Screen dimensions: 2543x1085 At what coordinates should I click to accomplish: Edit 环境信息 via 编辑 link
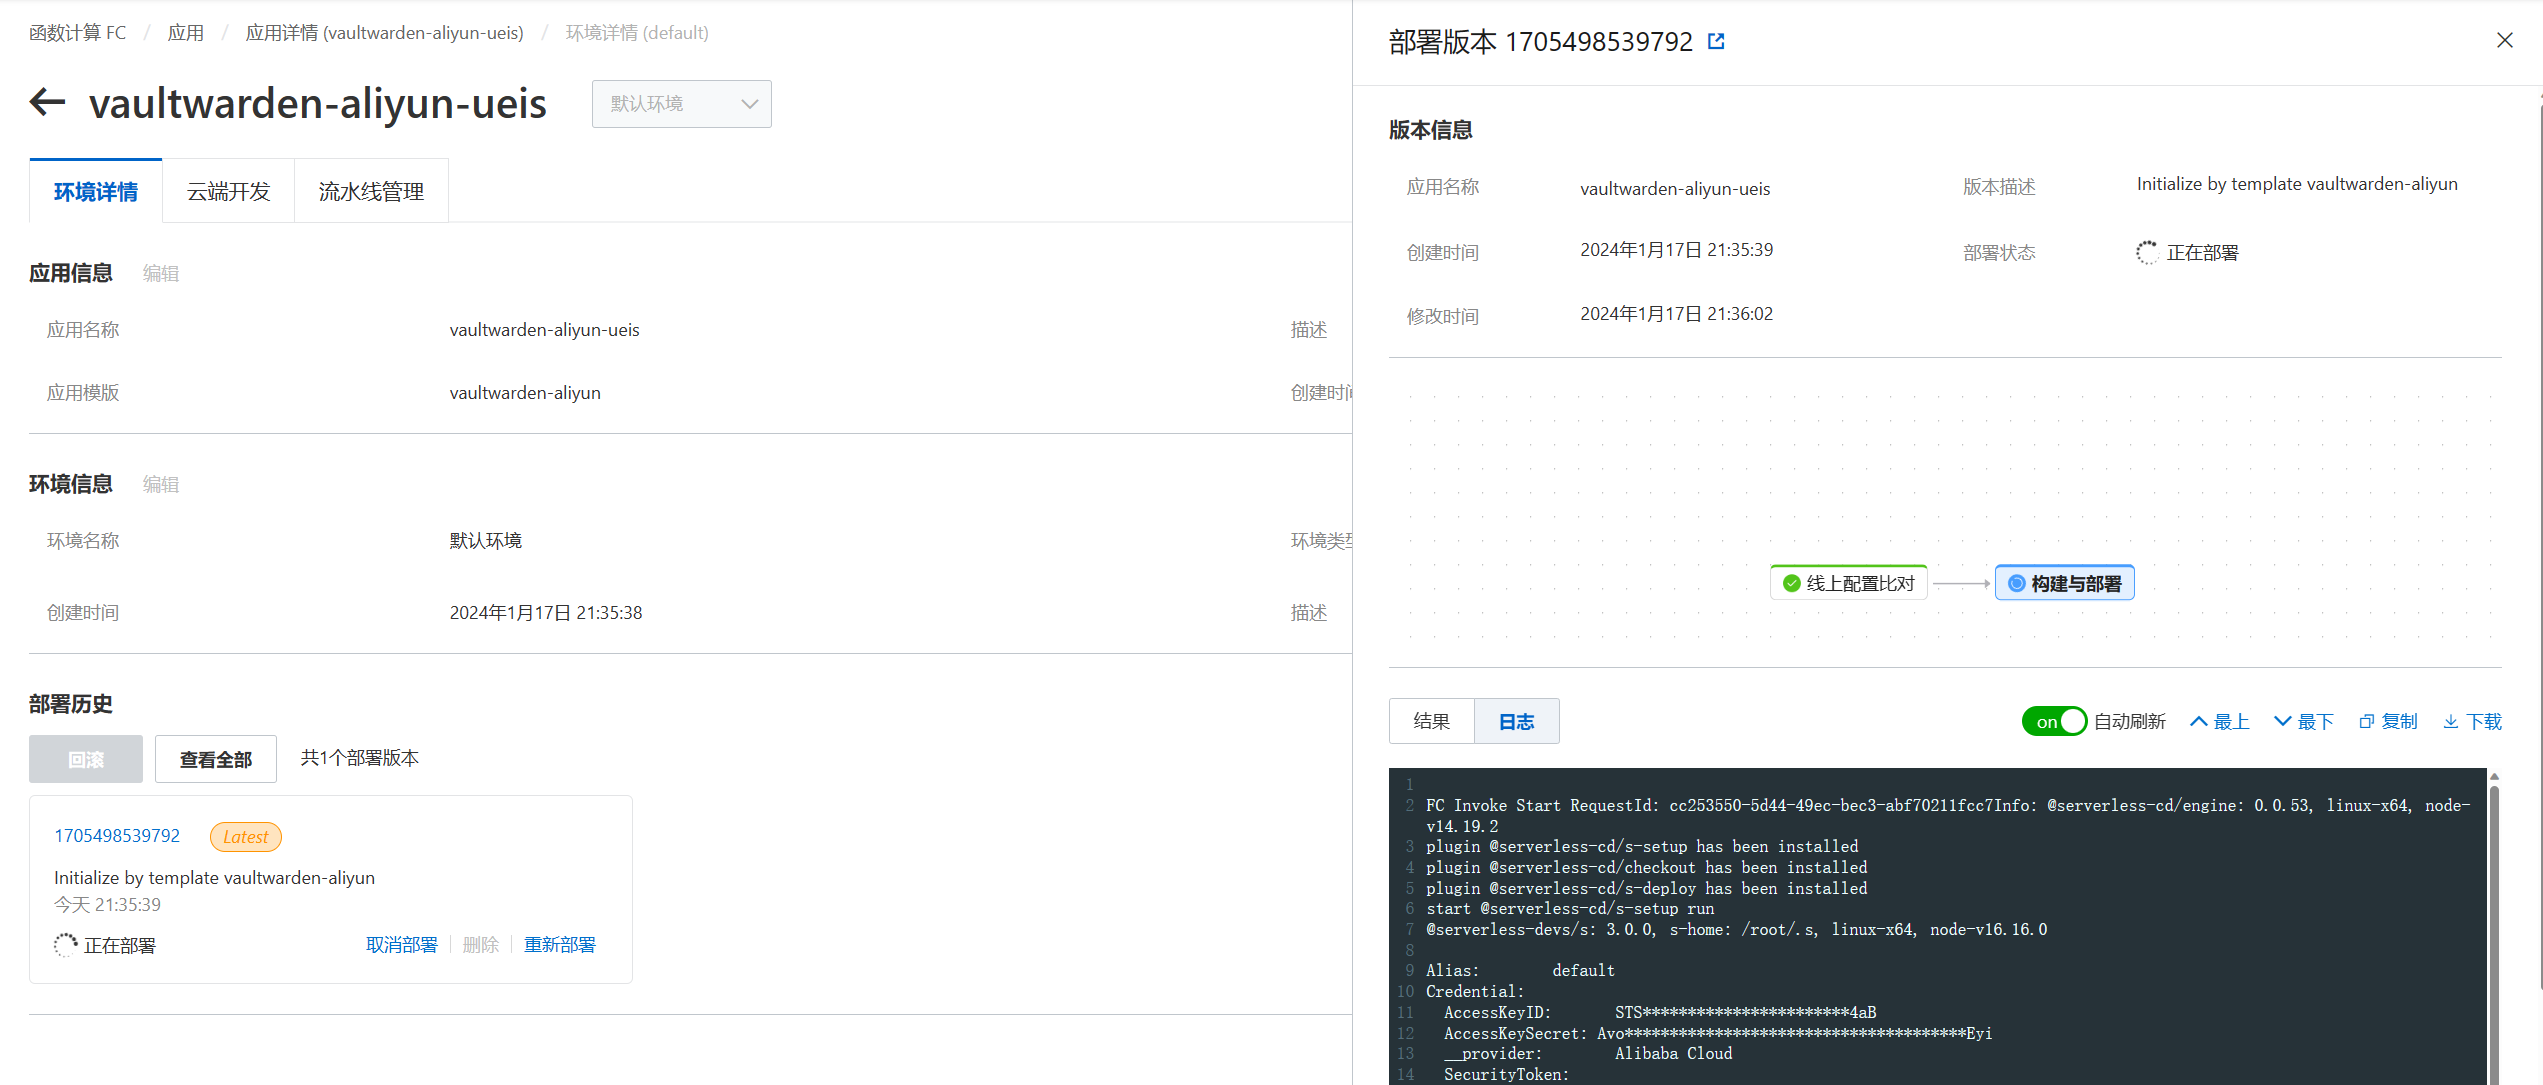click(161, 485)
